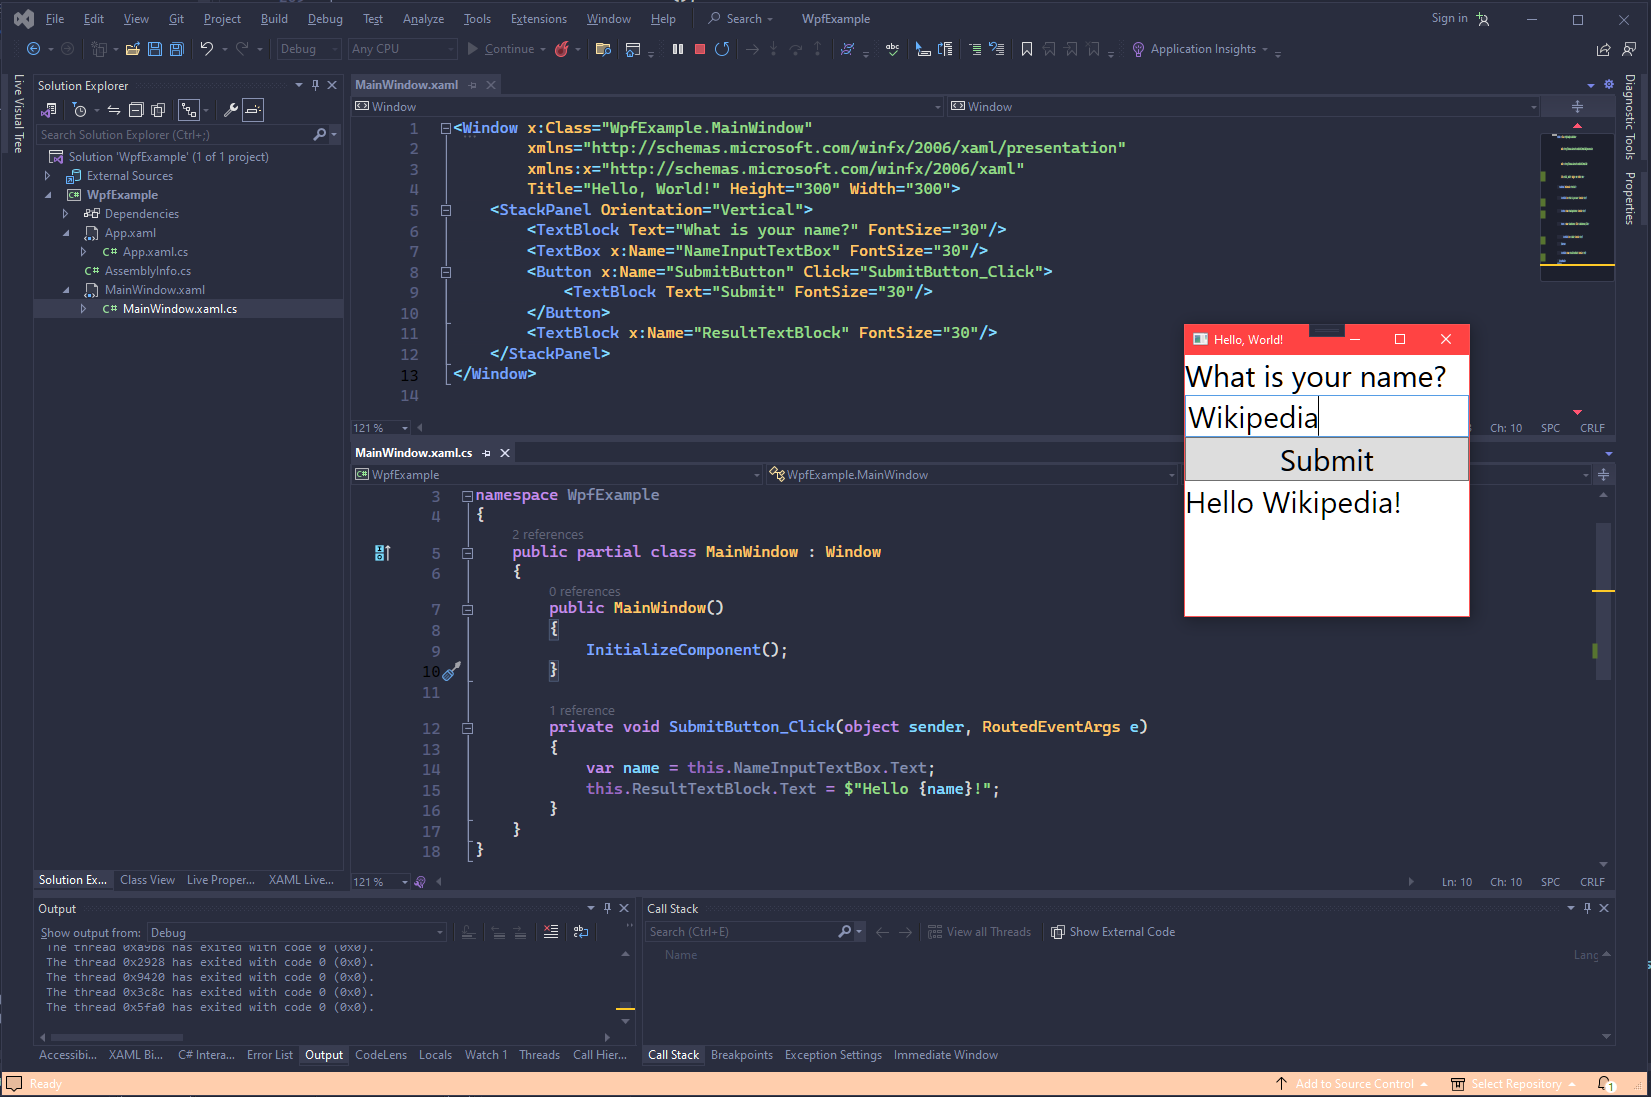
Task: Click the name text box containing Wikipedia
Action: tap(1326, 417)
